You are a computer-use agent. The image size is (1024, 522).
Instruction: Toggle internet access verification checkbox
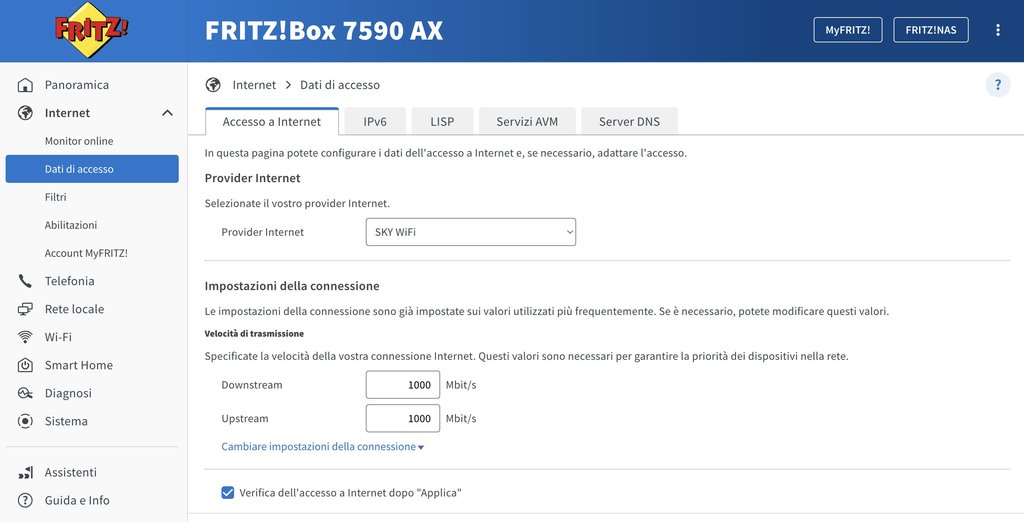[x=228, y=493]
